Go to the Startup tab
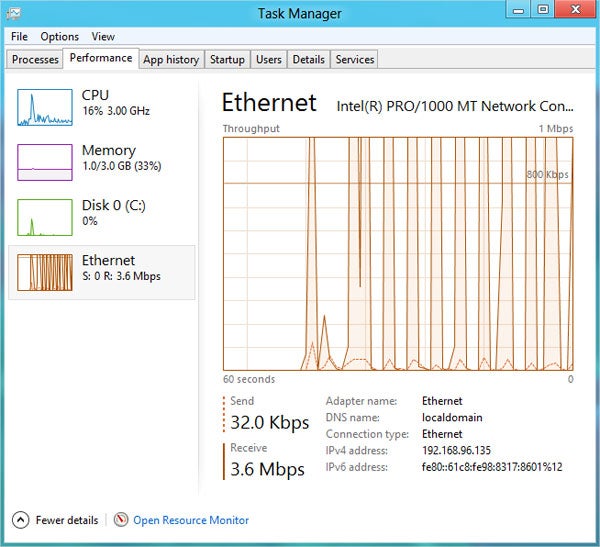This screenshot has width=600, height=547. [x=227, y=60]
